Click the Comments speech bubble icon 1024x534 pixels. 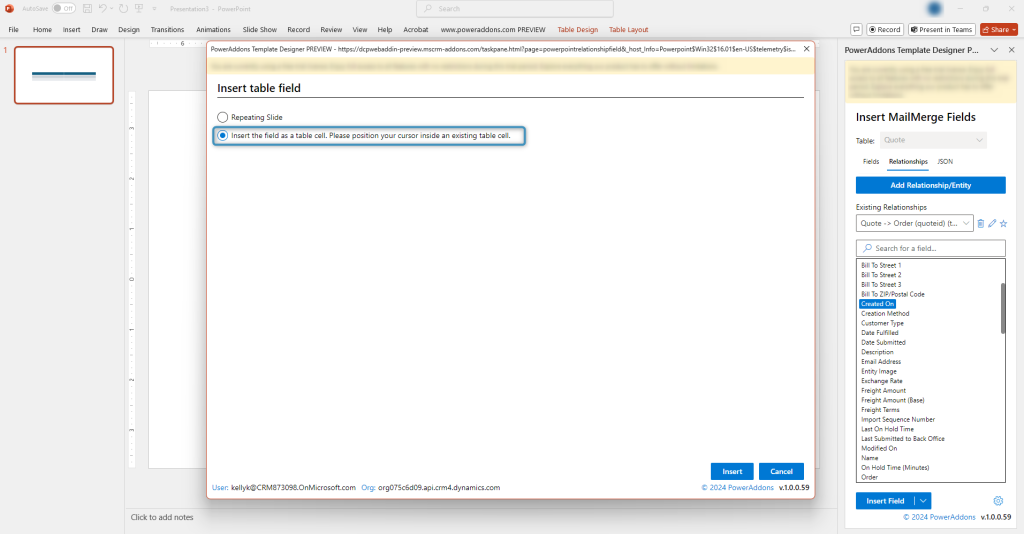coord(856,29)
